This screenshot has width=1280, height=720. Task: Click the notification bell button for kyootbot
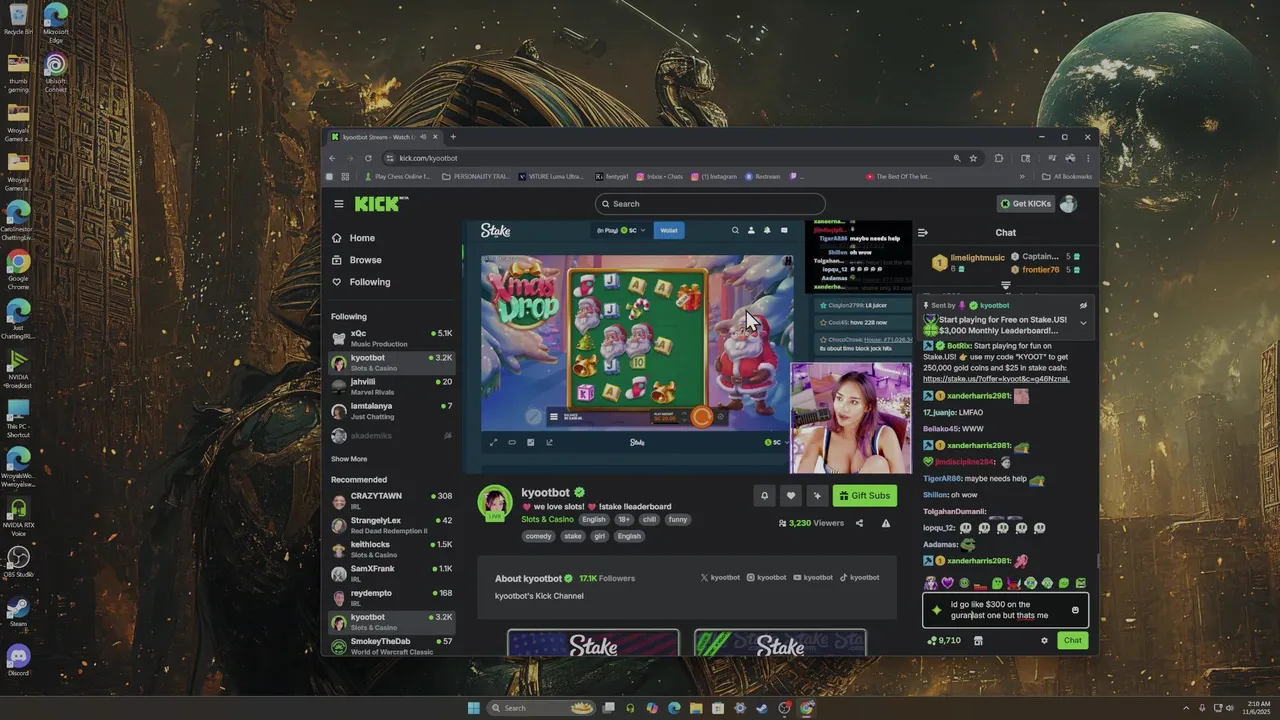(x=765, y=495)
